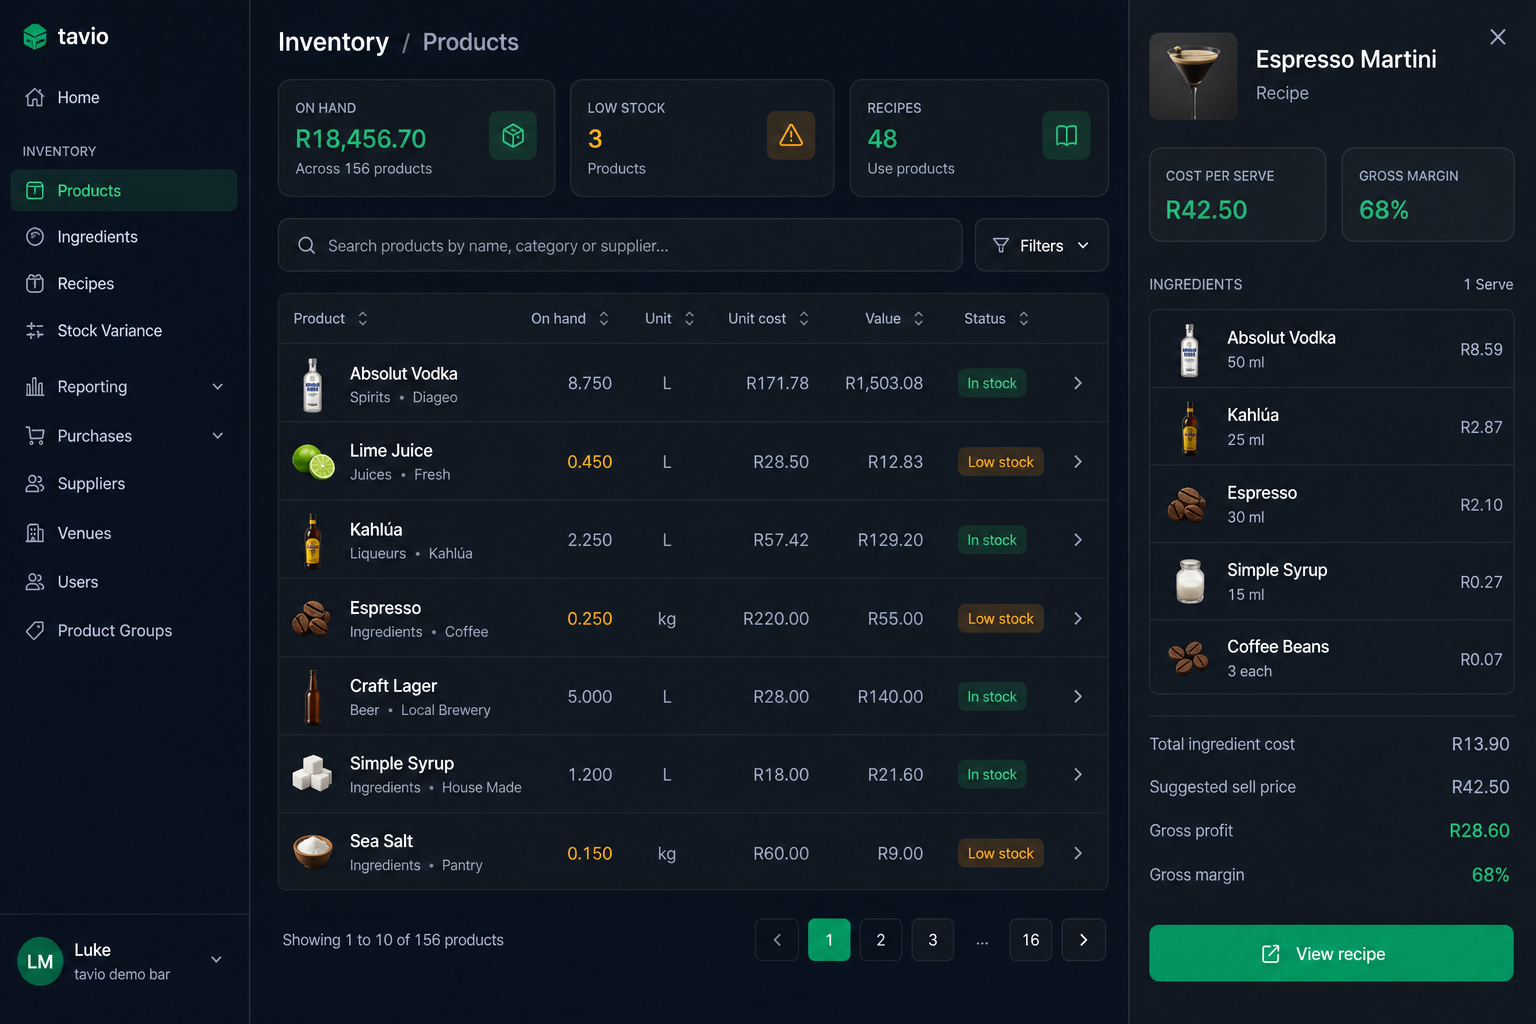The height and width of the screenshot is (1024, 1536).
Task: Open Kahlúa row arrow
Action: click(1078, 540)
